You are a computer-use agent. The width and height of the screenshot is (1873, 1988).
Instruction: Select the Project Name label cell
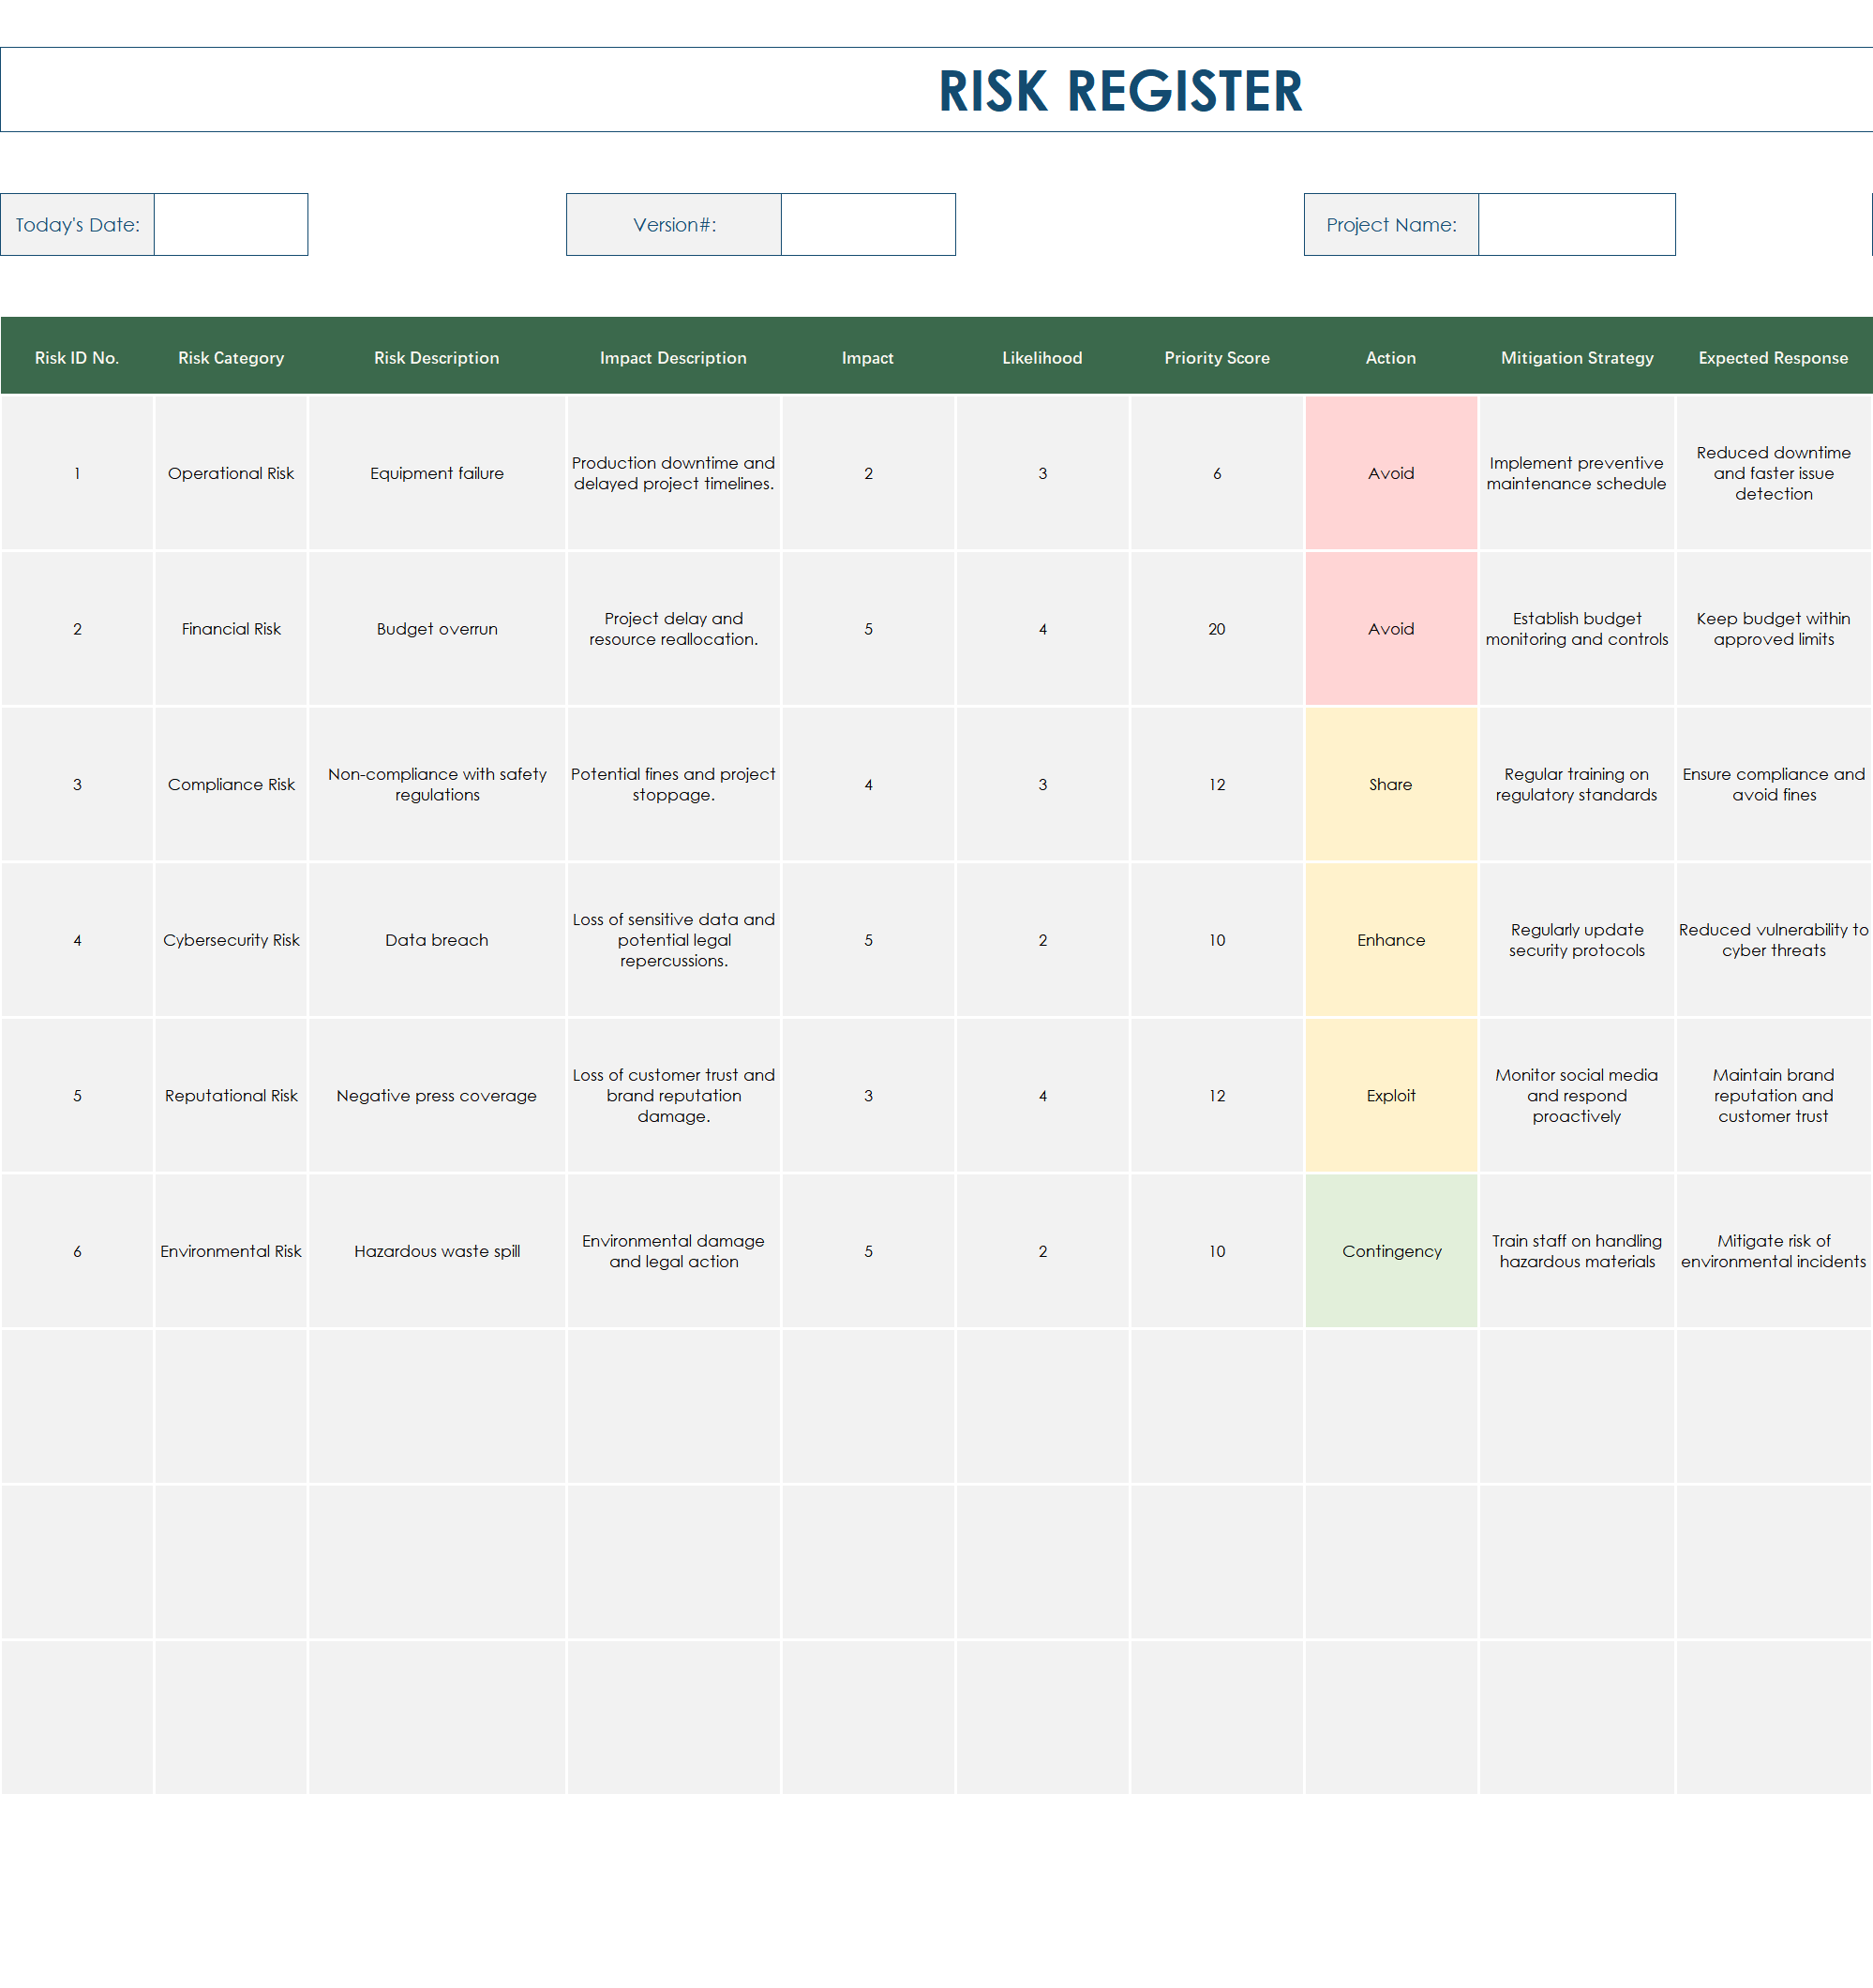click(x=1391, y=224)
